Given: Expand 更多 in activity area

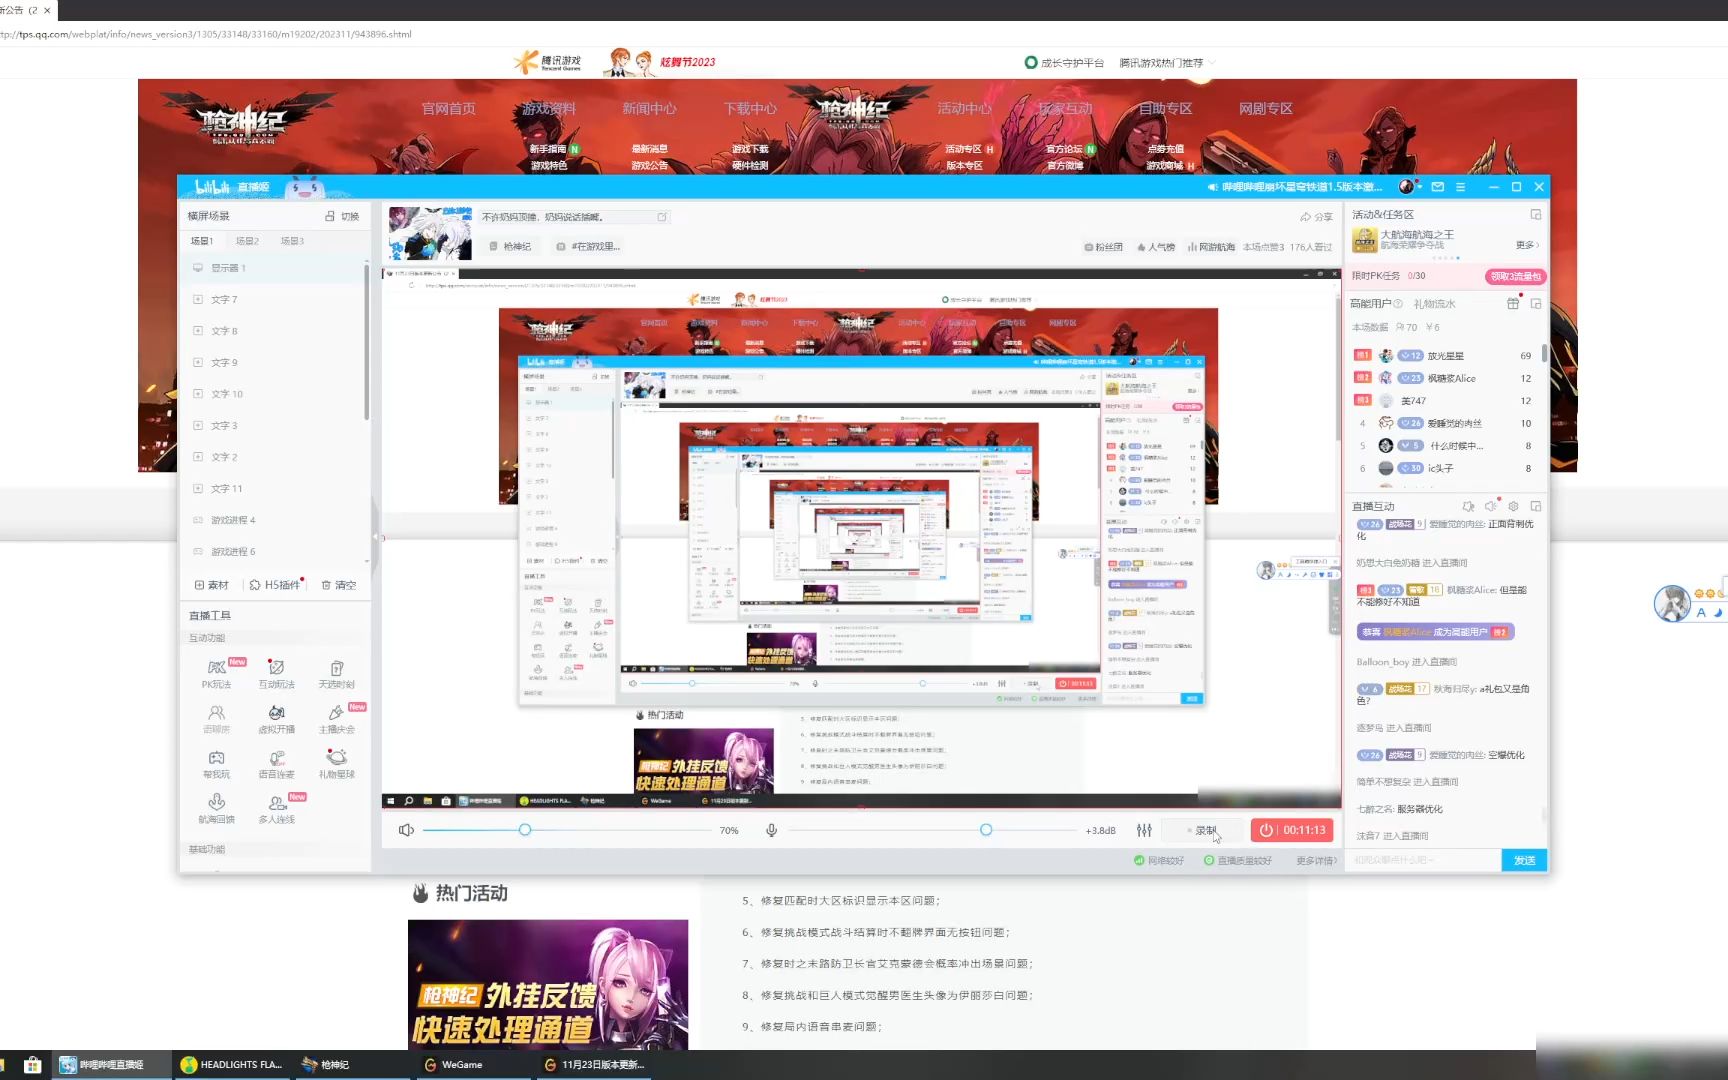Looking at the screenshot, I should point(1527,245).
